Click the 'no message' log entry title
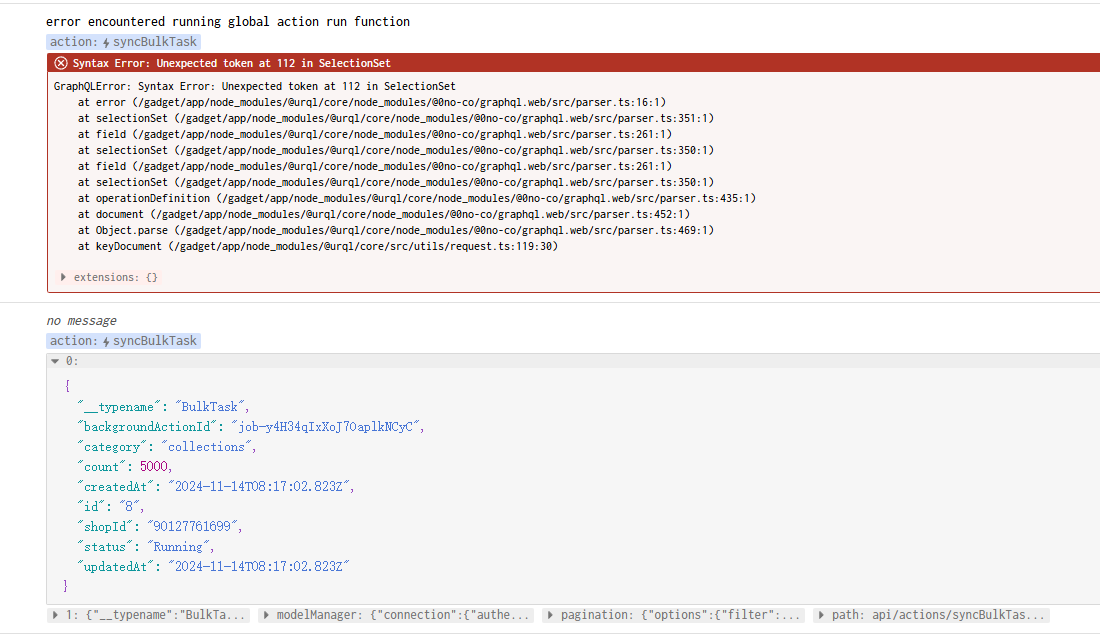 (81, 321)
